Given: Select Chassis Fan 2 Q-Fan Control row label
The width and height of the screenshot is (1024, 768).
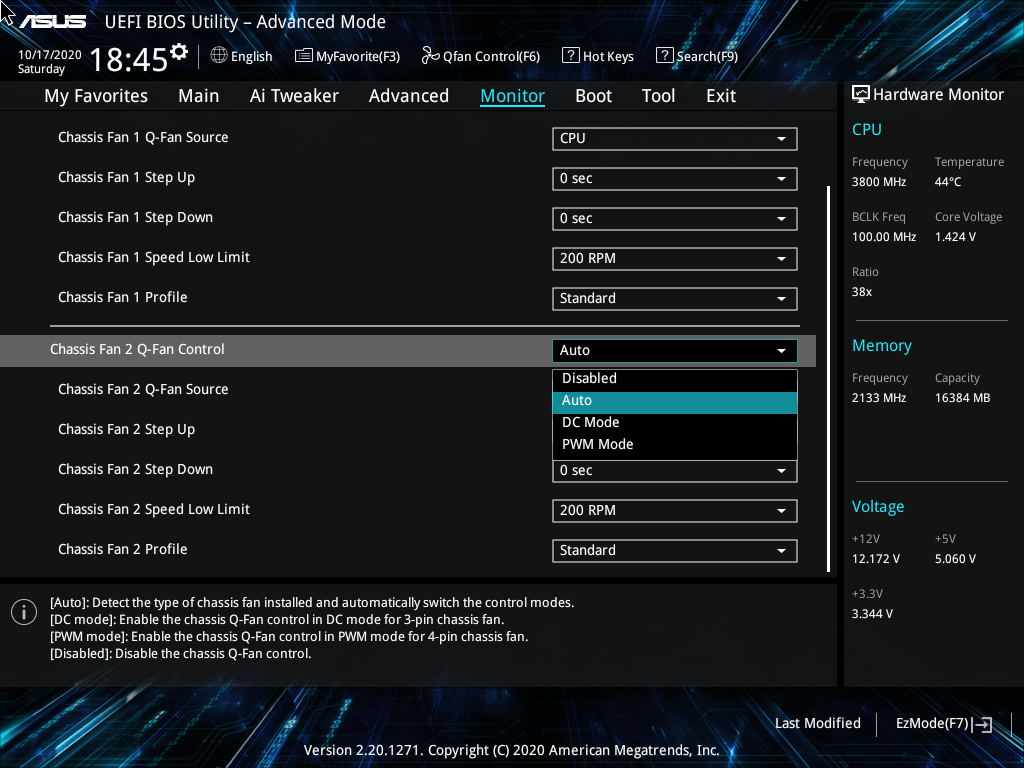Looking at the screenshot, I should coord(137,349).
